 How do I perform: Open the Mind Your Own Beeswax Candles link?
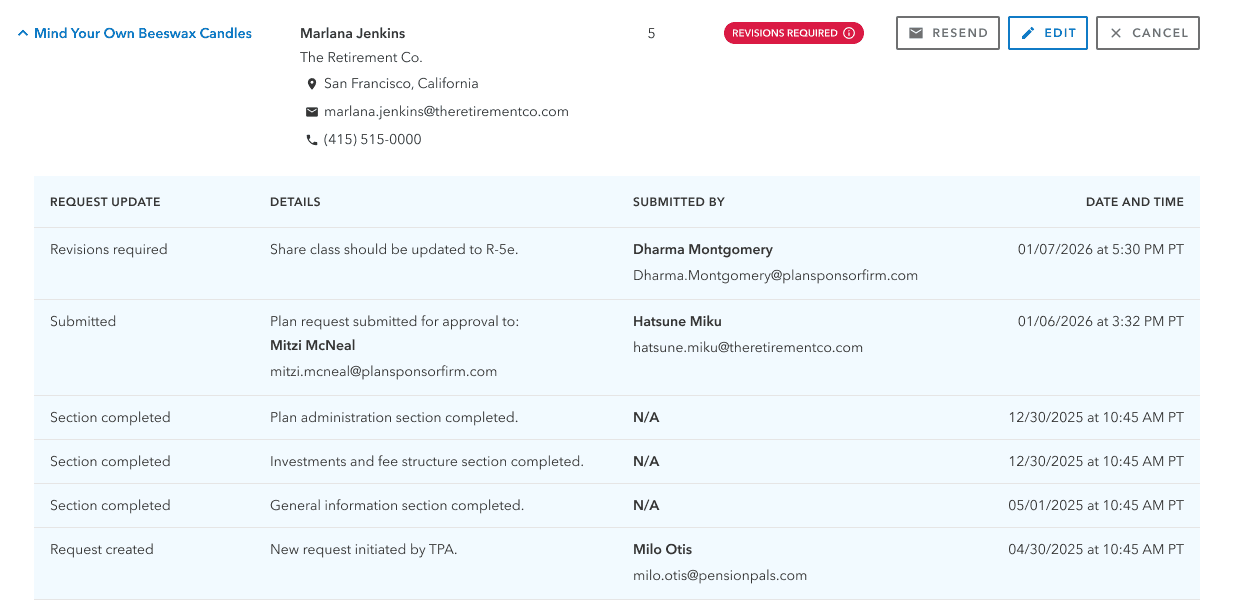[x=143, y=33]
